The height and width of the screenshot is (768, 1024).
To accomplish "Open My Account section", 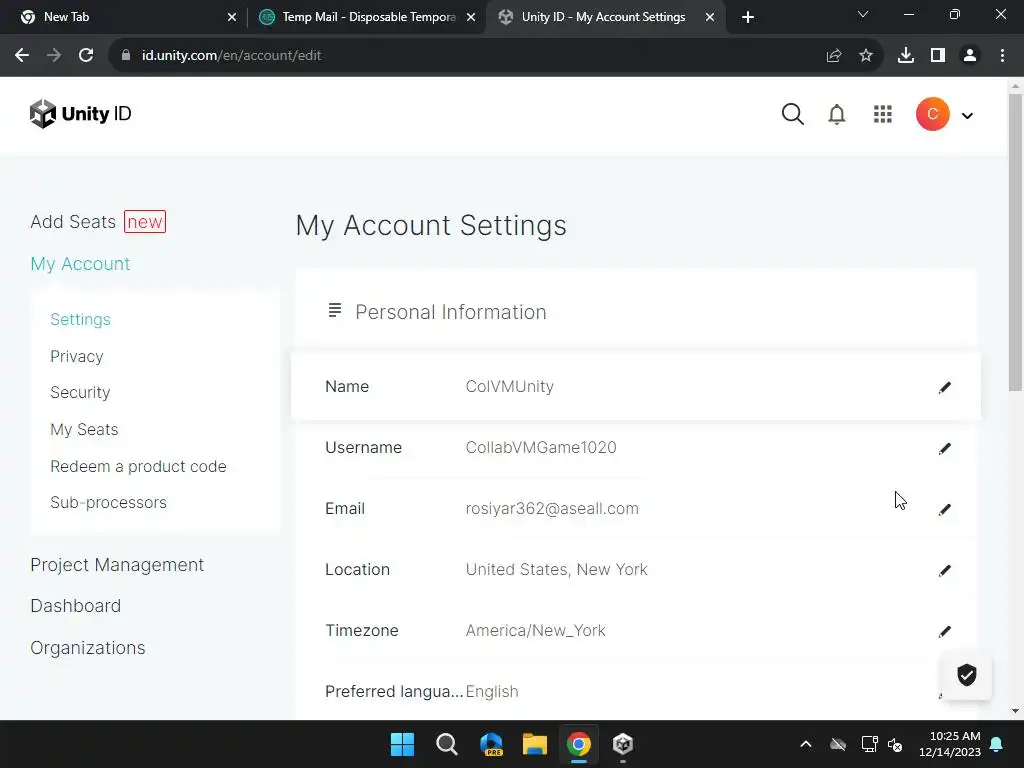I will (x=80, y=264).
